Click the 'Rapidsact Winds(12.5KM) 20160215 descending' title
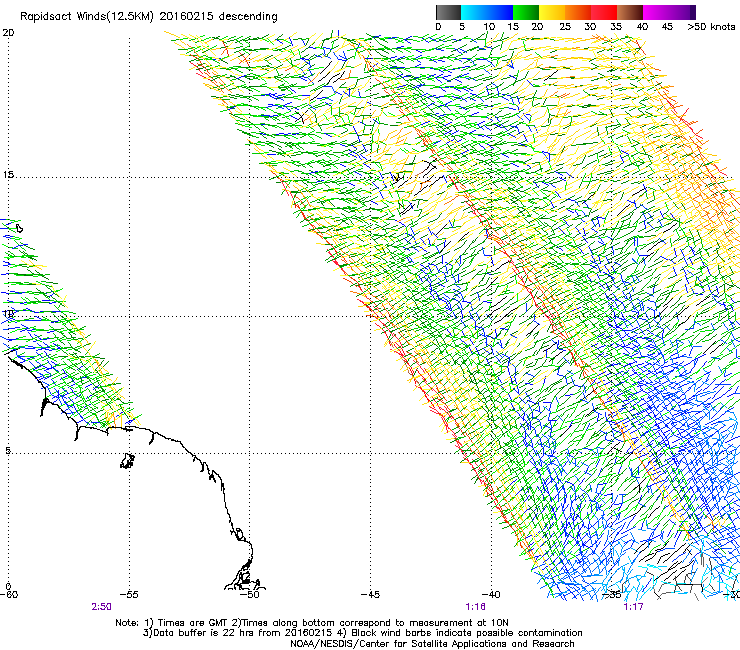This screenshot has height=650, width=740. (149, 17)
